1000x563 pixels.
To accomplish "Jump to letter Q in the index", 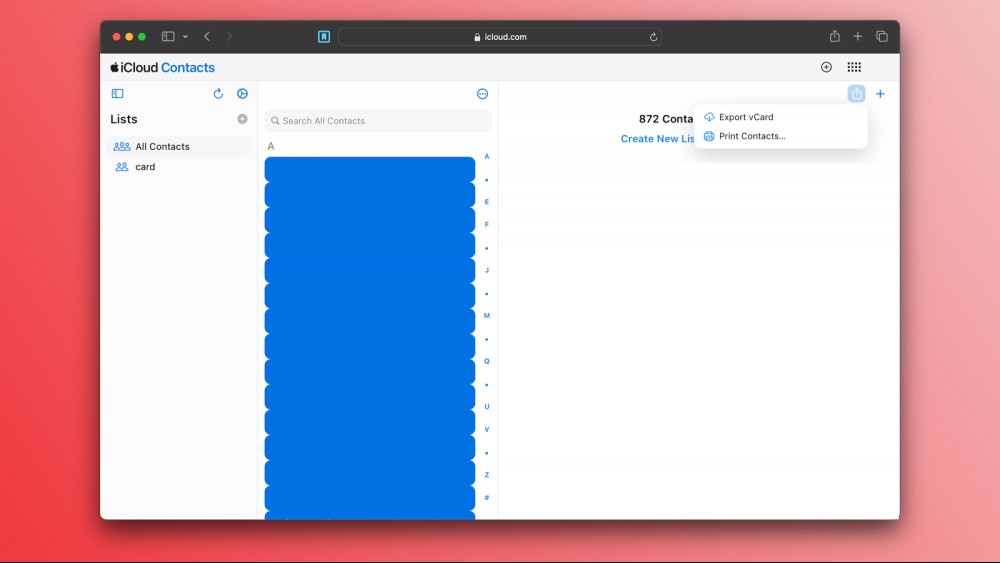I will [x=487, y=361].
